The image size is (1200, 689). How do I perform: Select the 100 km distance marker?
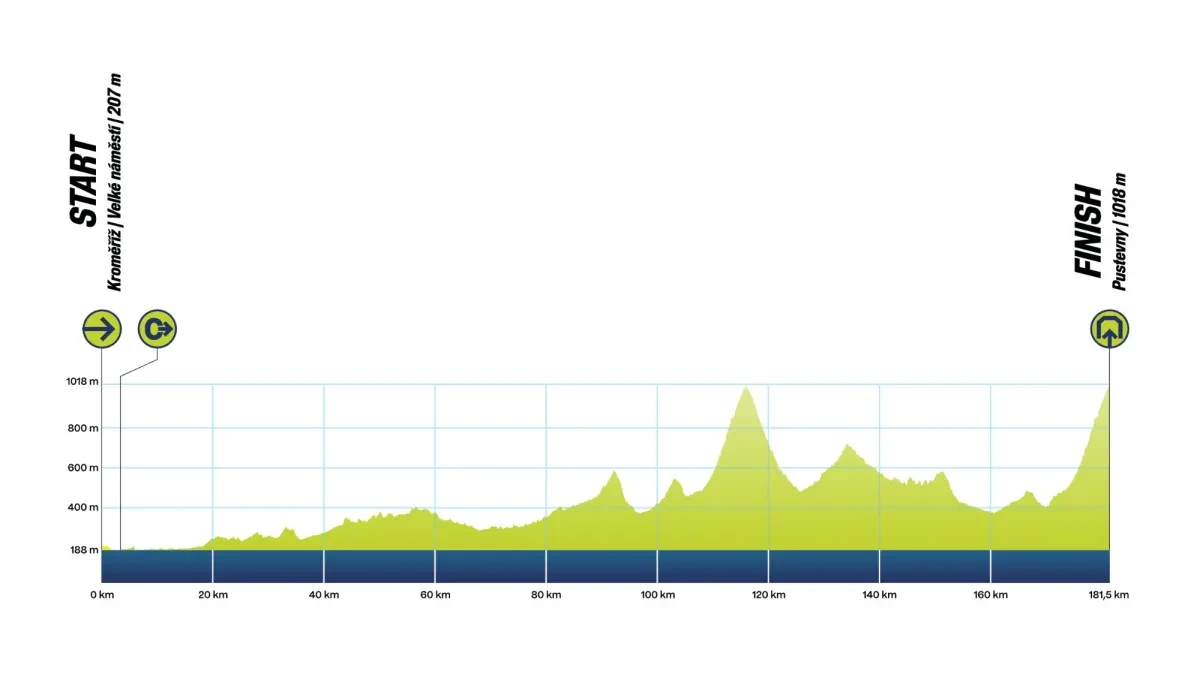click(656, 595)
